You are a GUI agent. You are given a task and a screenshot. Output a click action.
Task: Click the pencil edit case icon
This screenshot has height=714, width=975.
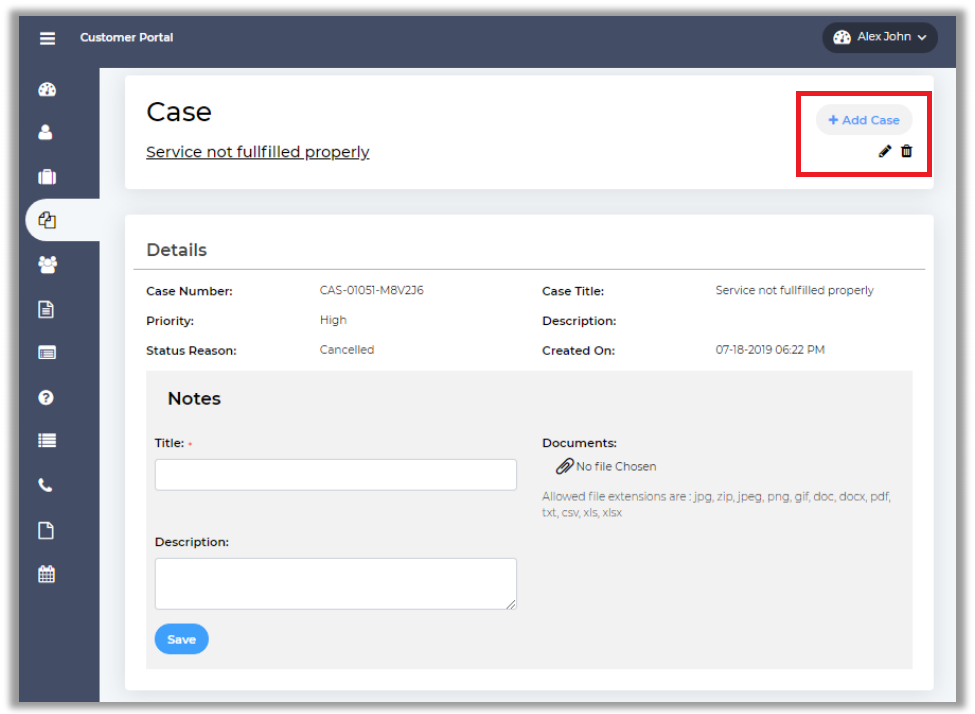point(884,151)
